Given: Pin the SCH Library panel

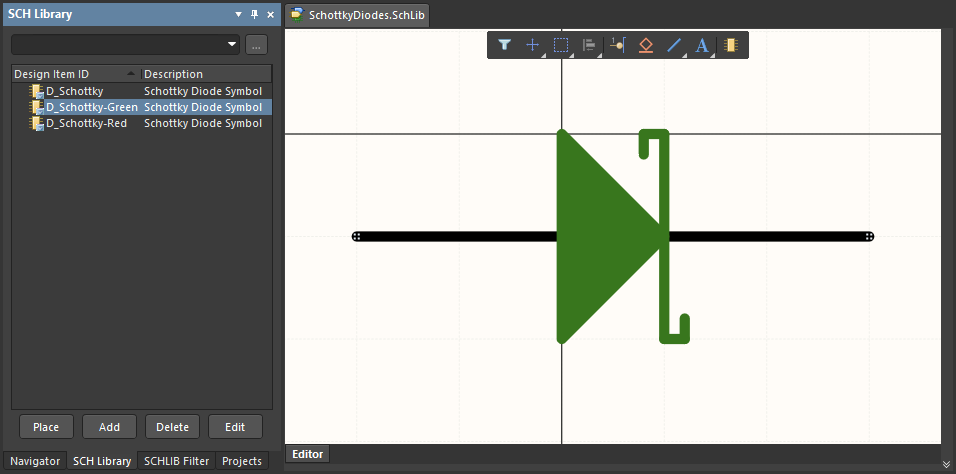Looking at the screenshot, I should point(254,15).
